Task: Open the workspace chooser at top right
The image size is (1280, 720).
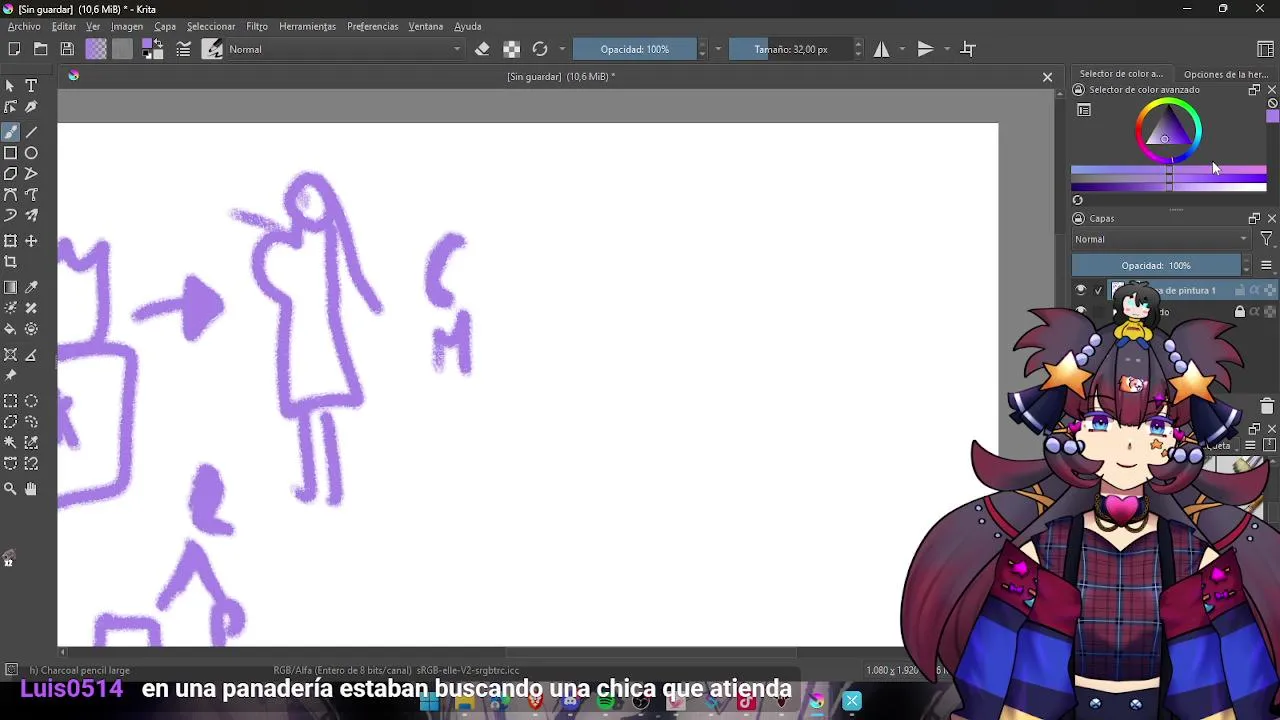Action: [x=1265, y=49]
